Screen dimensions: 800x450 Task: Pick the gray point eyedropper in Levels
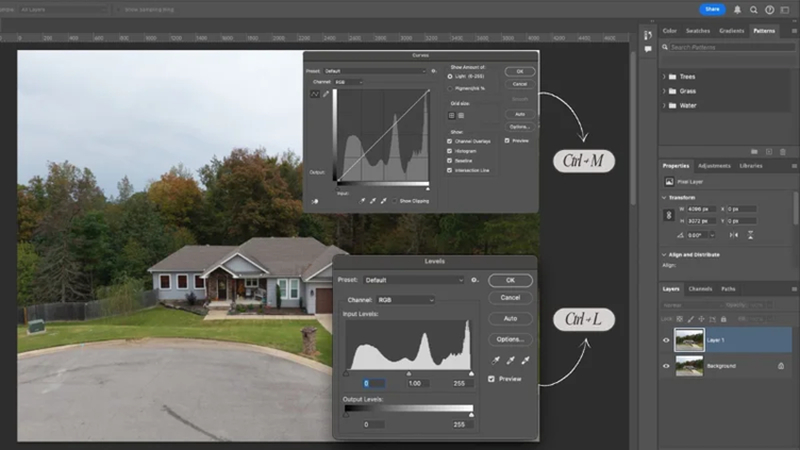point(510,360)
